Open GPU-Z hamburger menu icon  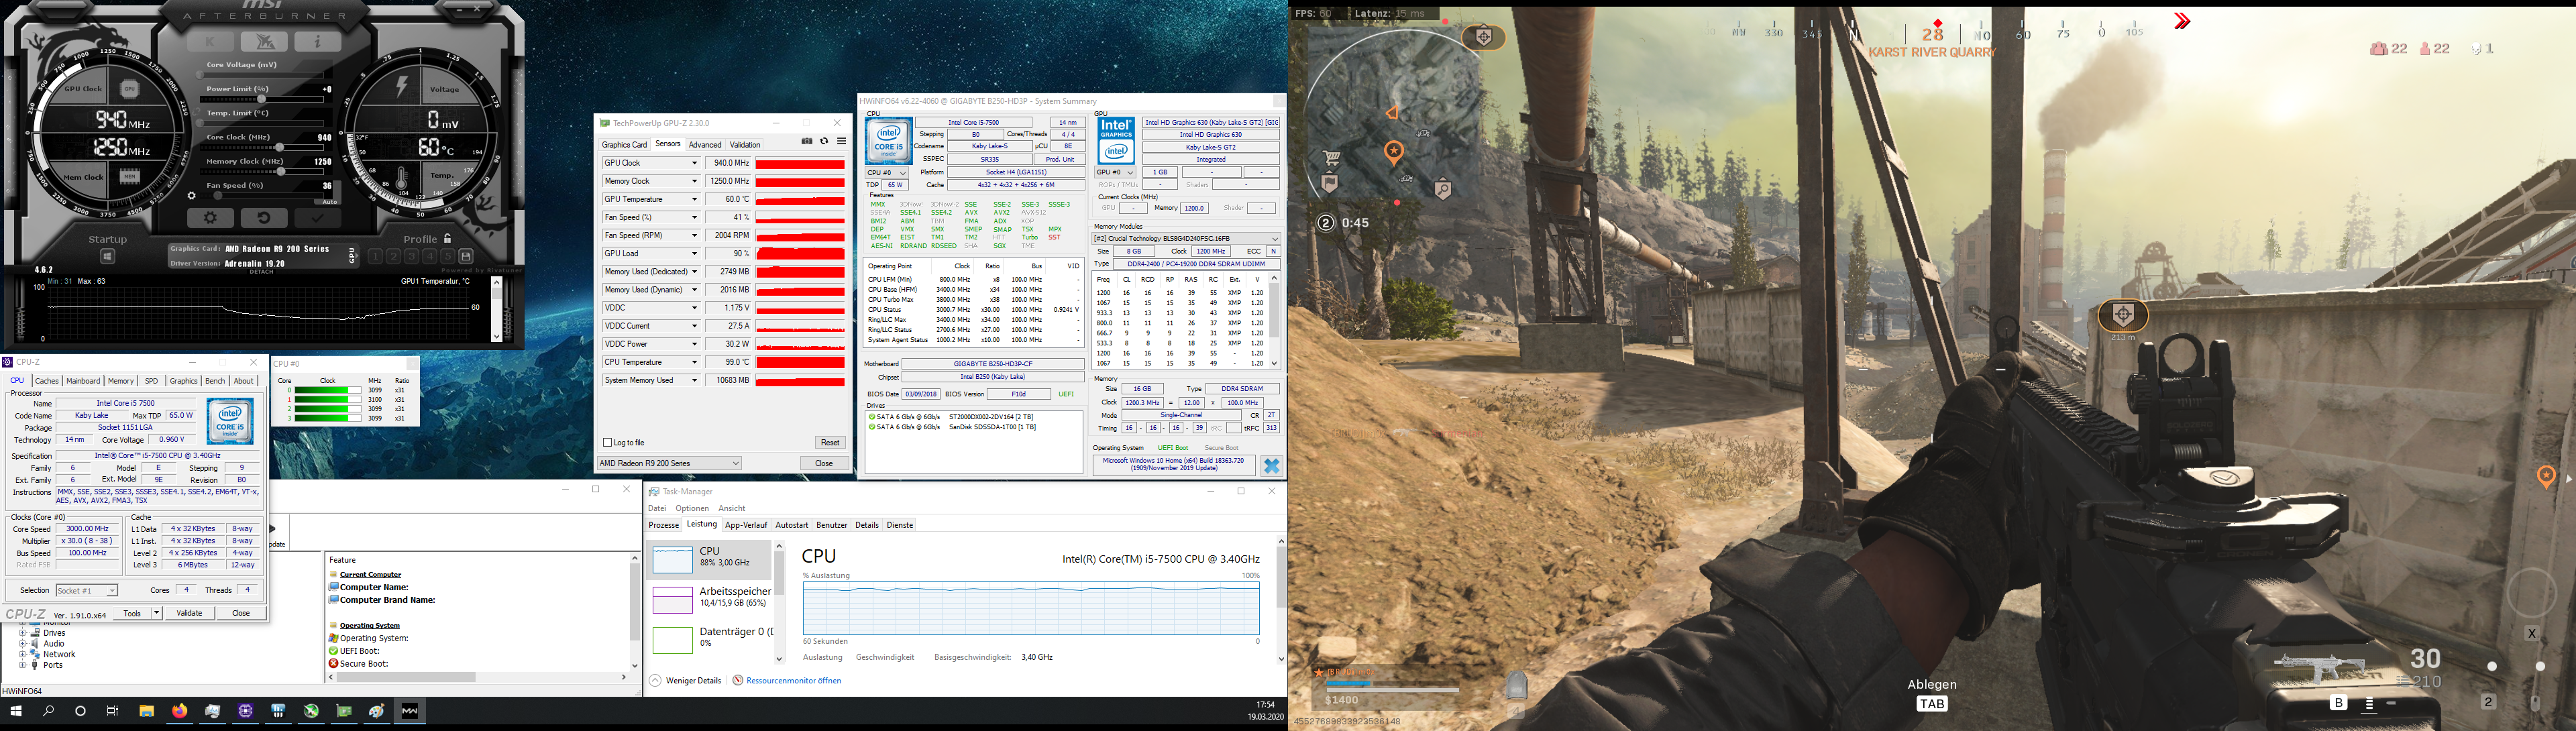pyautogui.click(x=842, y=142)
